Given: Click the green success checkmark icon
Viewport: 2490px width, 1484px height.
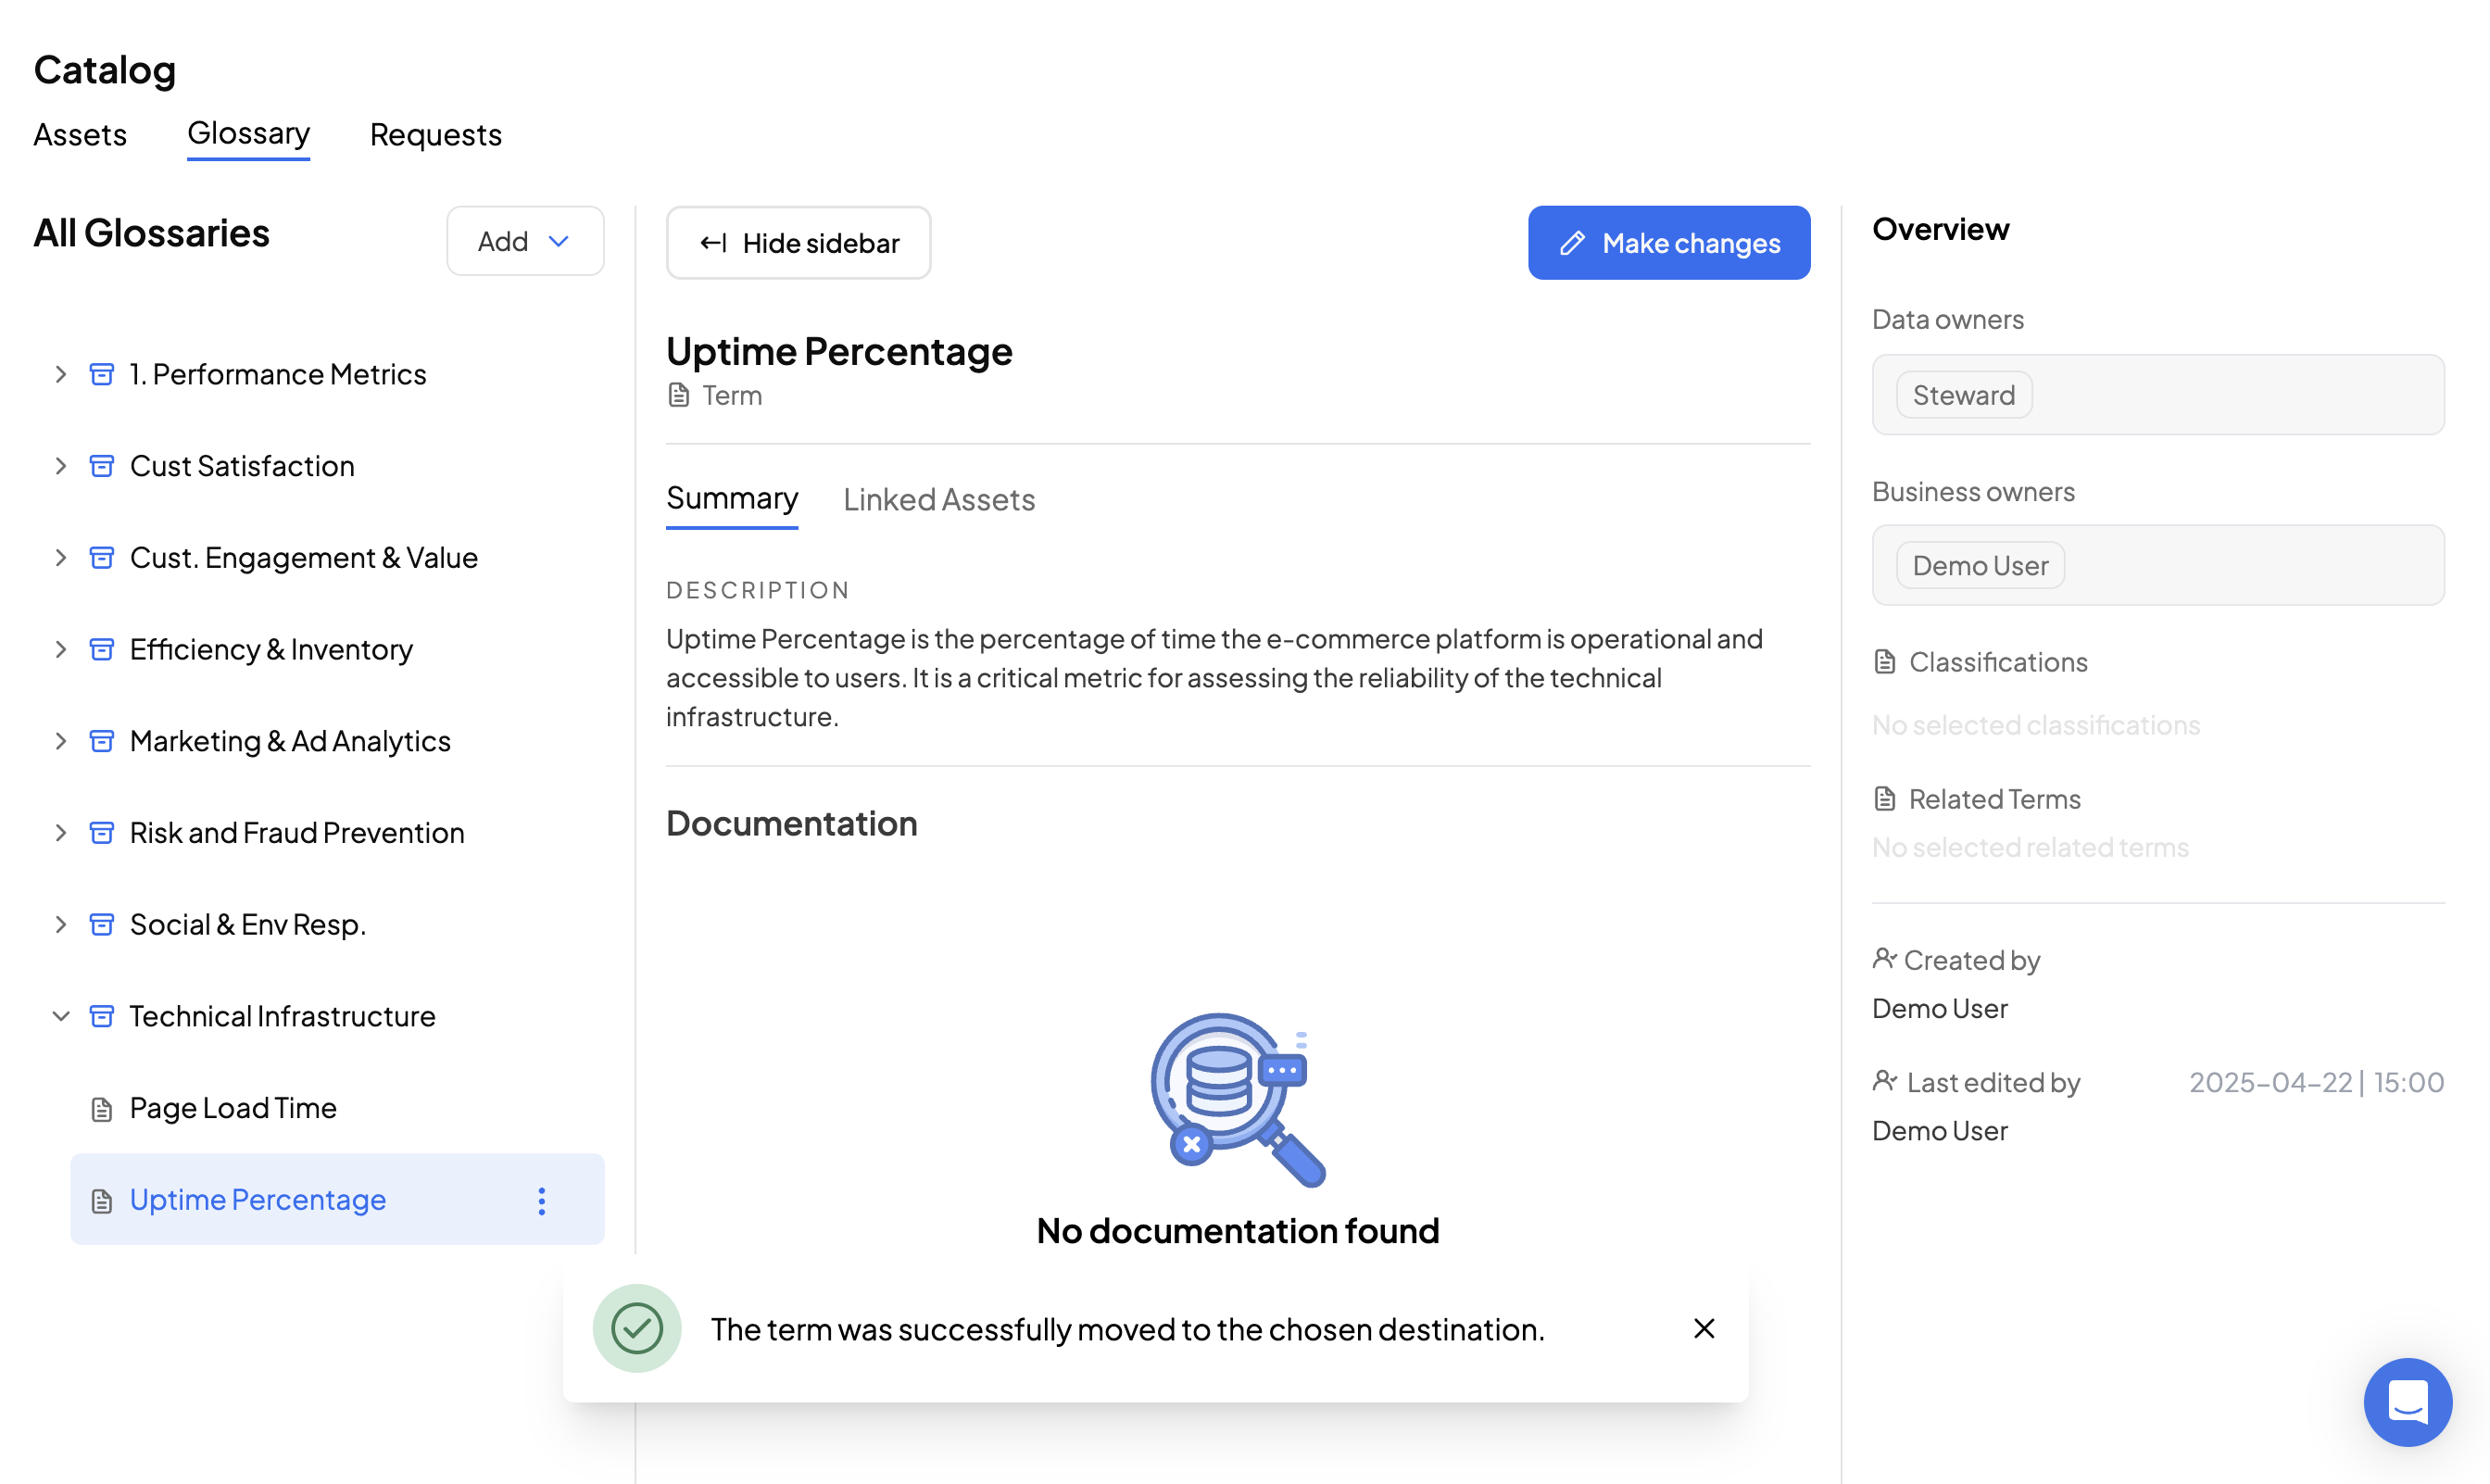Looking at the screenshot, I should click(x=637, y=1328).
